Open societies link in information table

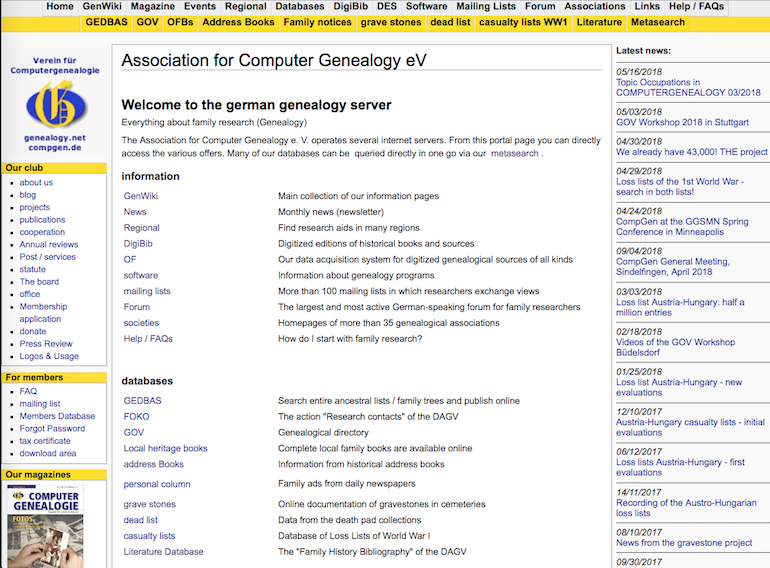141,323
